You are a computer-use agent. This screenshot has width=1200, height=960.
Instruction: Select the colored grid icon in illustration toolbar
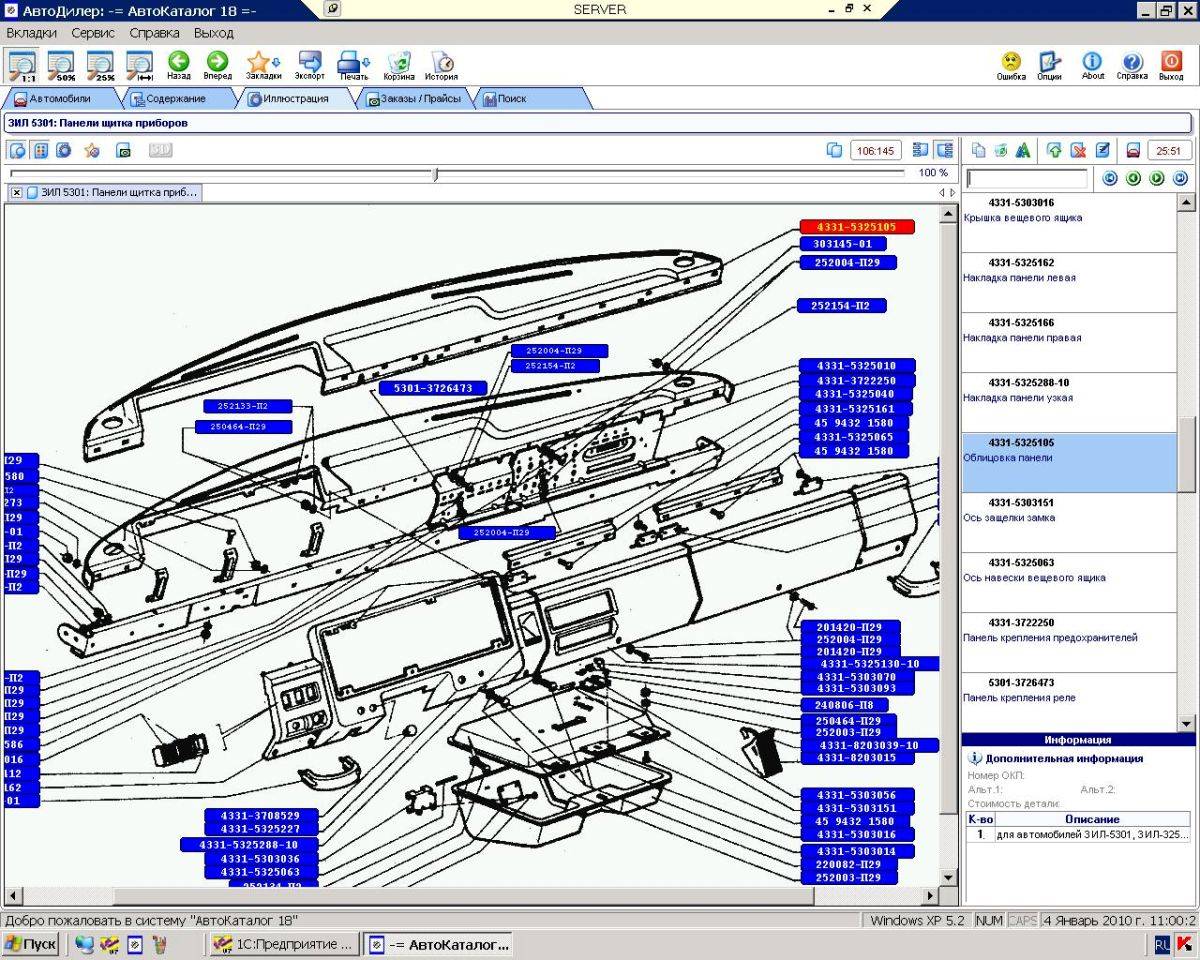tap(41, 150)
